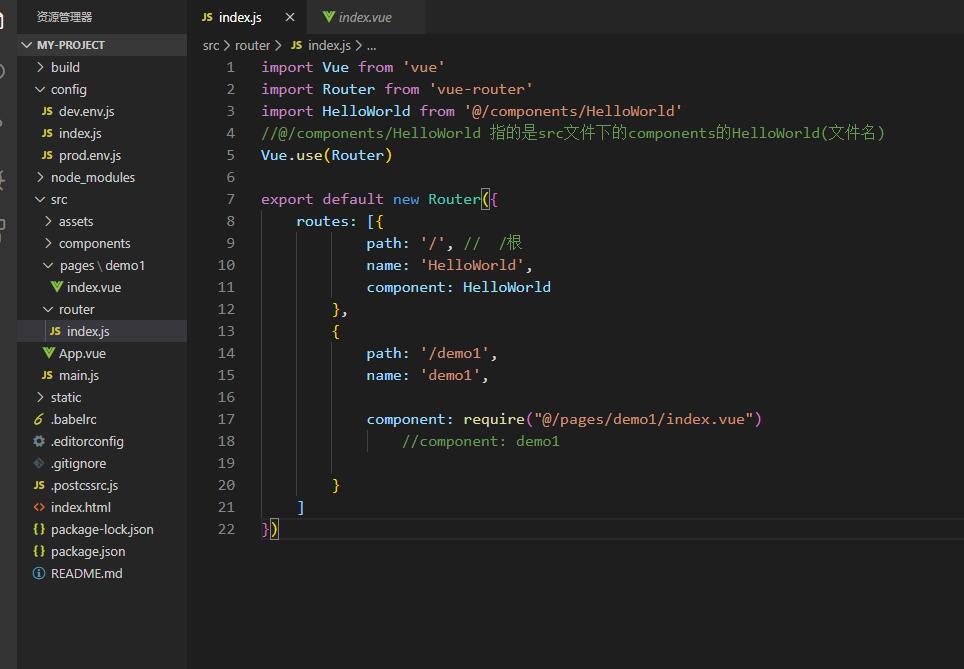Viewport: 964px width, 669px height.
Task: Click the gear icon beside .editorconfig
Action: pos(39,441)
